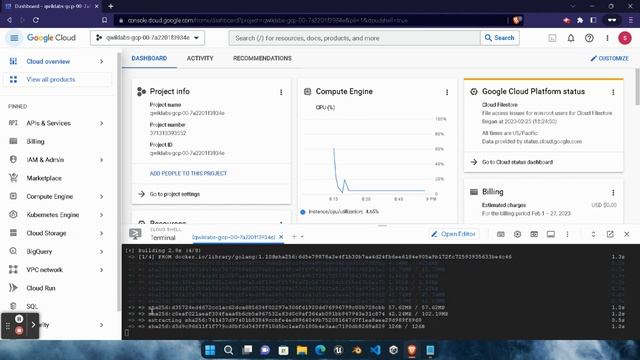Open Billing in the sidebar
Screen dimensions: 640x360
(x=36, y=142)
